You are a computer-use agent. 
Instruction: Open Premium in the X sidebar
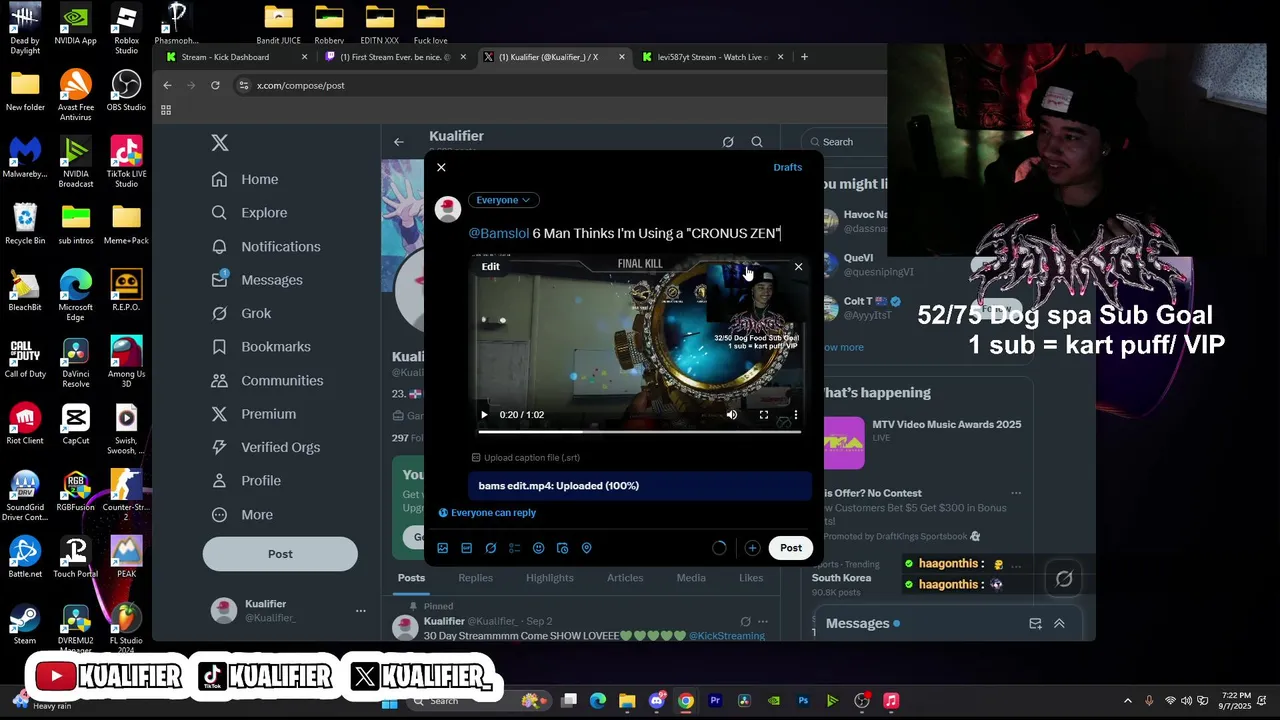click(x=254, y=414)
